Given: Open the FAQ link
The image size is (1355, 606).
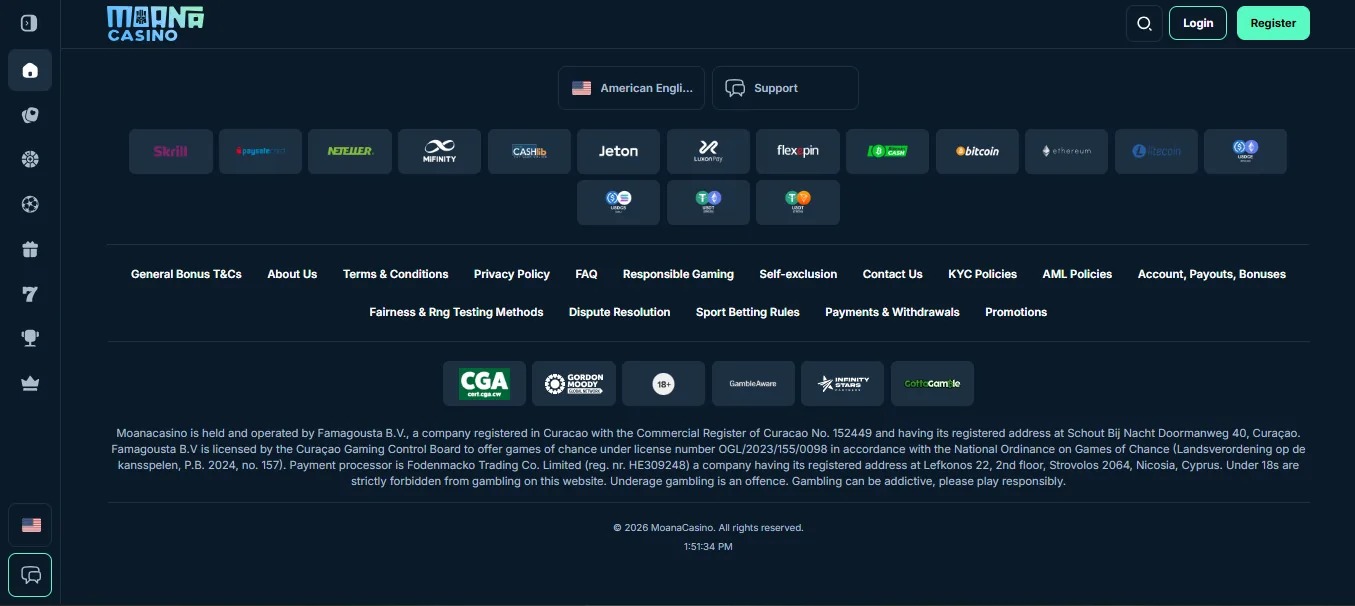Looking at the screenshot, I should tap(586, 274).
